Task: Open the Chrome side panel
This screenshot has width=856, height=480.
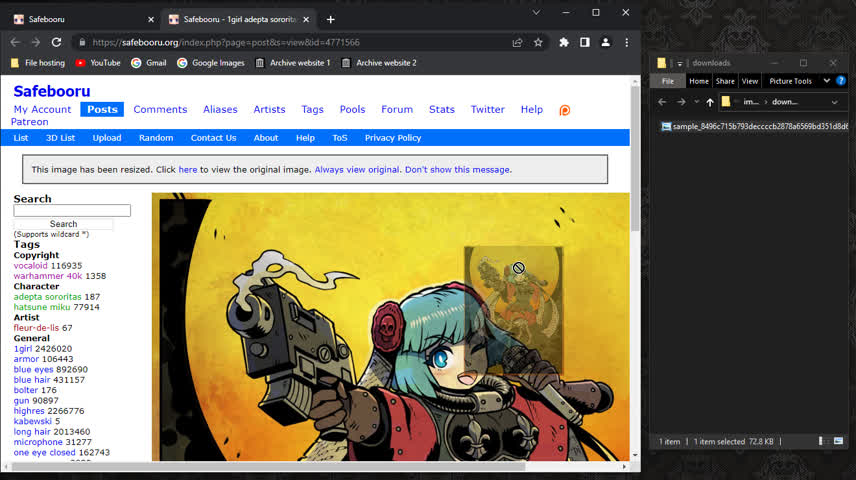Action: pos(584,42)
